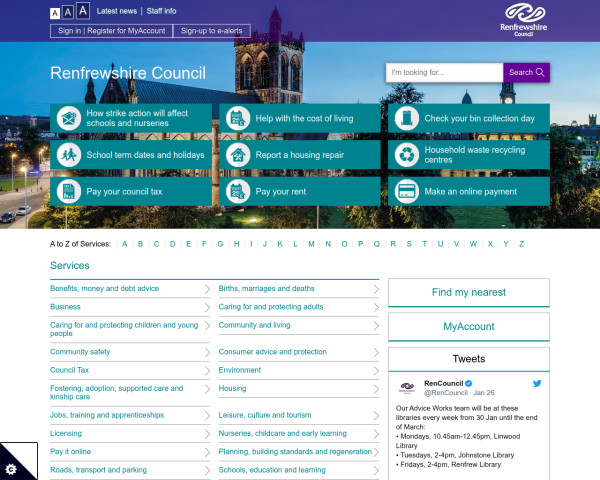The width and height of the screenshot is (600, 480).
Task: Expand Benefits, money and debt advice chevron
Action: tap(207, 289)
